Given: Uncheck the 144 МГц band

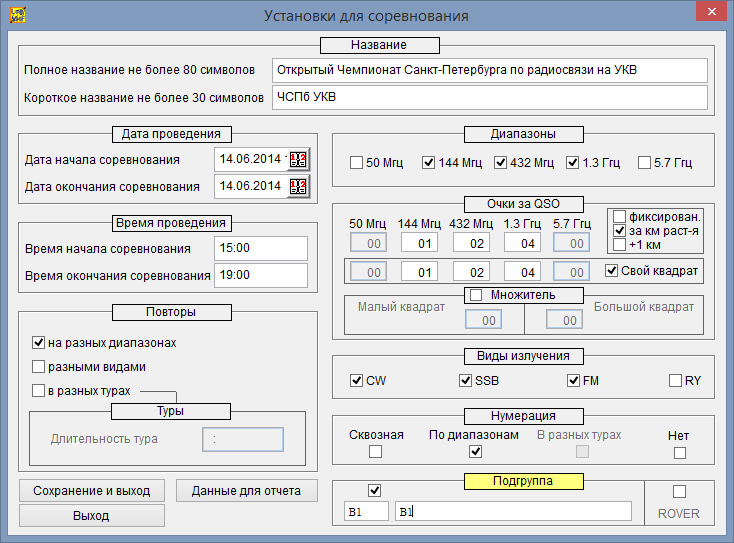Looking at the screenshot, I should (x=429, y=163).
